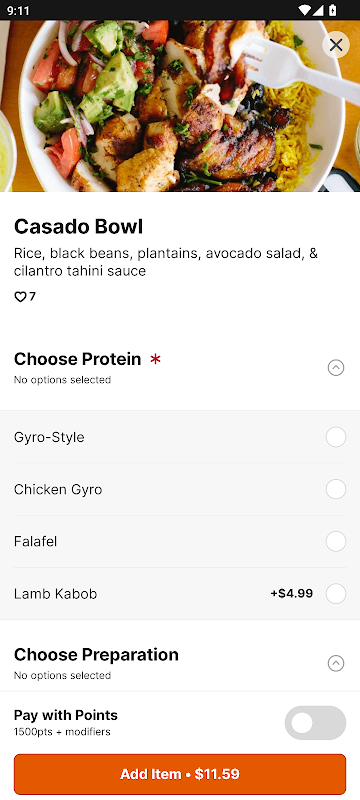Tap the Lamb Kabob +$4.99 price
360x800 pixels.
292,593
